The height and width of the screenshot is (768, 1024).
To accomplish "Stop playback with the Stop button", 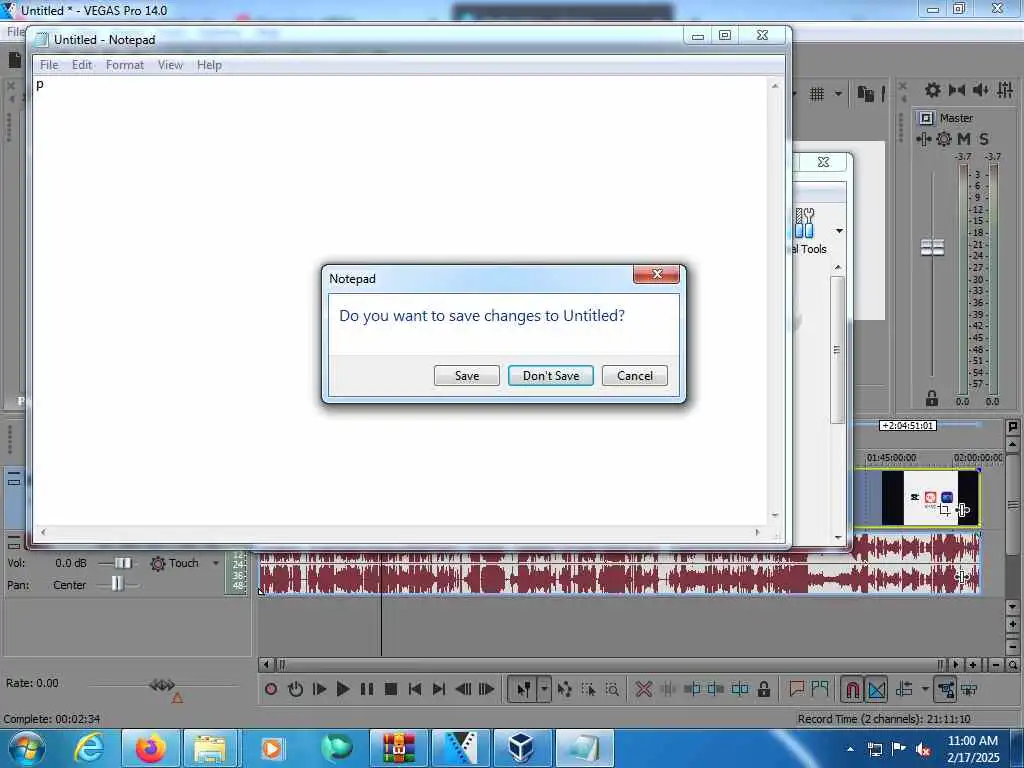I will click(391, 689).
